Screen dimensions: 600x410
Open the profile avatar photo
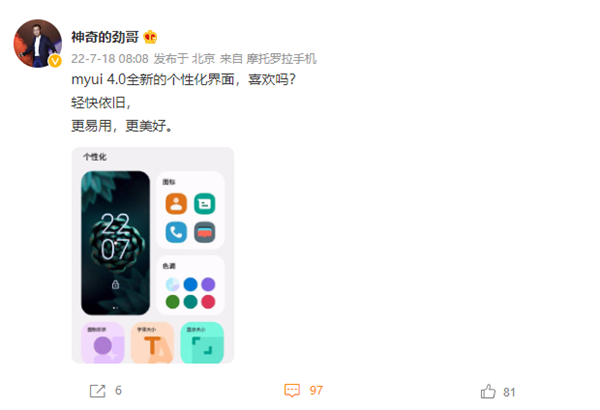click(38, 44)
